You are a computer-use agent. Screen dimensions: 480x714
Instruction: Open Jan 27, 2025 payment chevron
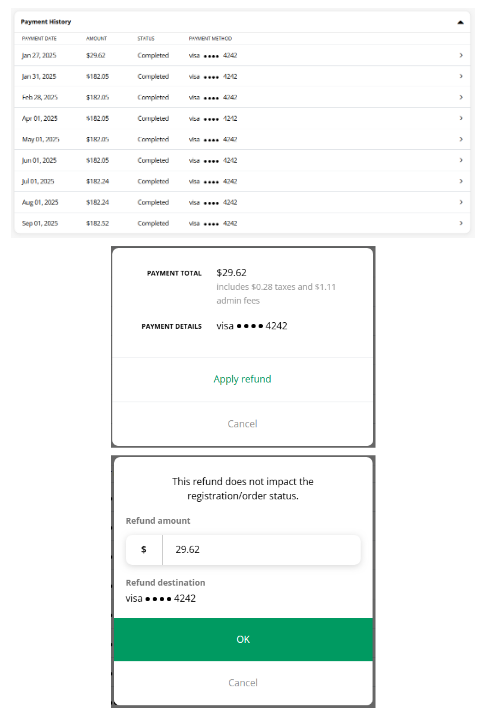coord(461,55)
